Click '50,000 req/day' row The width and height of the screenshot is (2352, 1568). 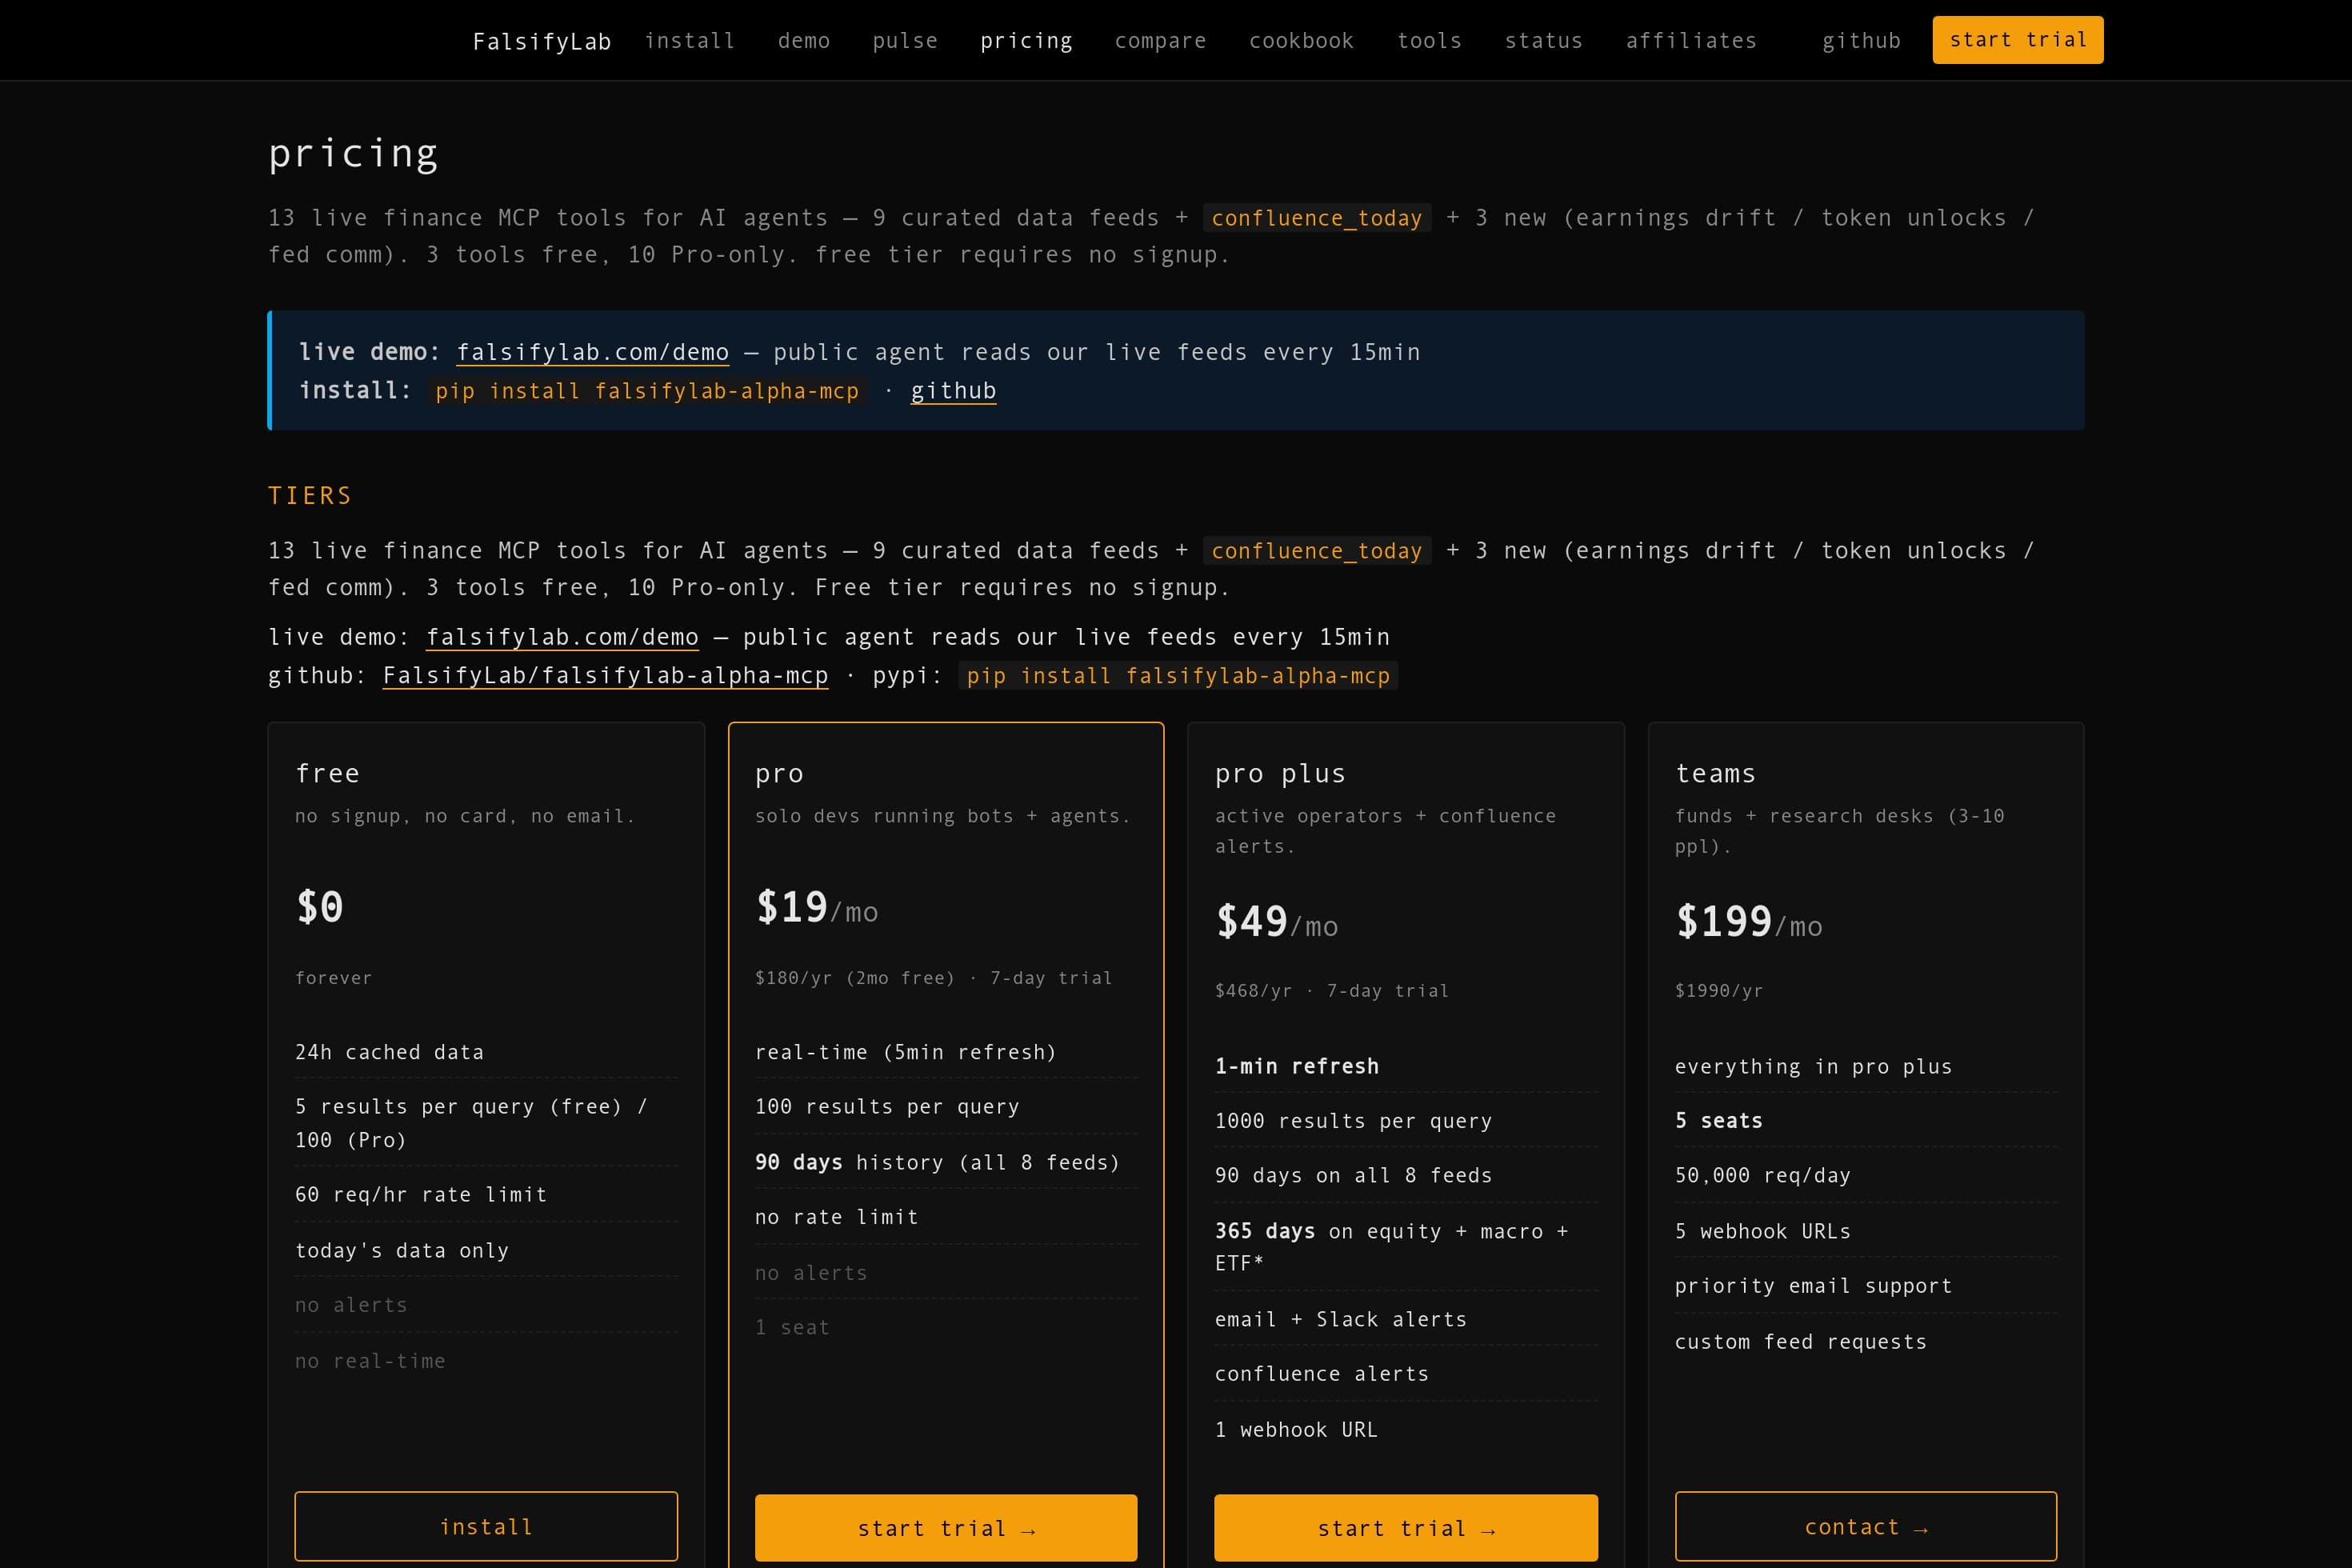(x=1866, y=1175)
